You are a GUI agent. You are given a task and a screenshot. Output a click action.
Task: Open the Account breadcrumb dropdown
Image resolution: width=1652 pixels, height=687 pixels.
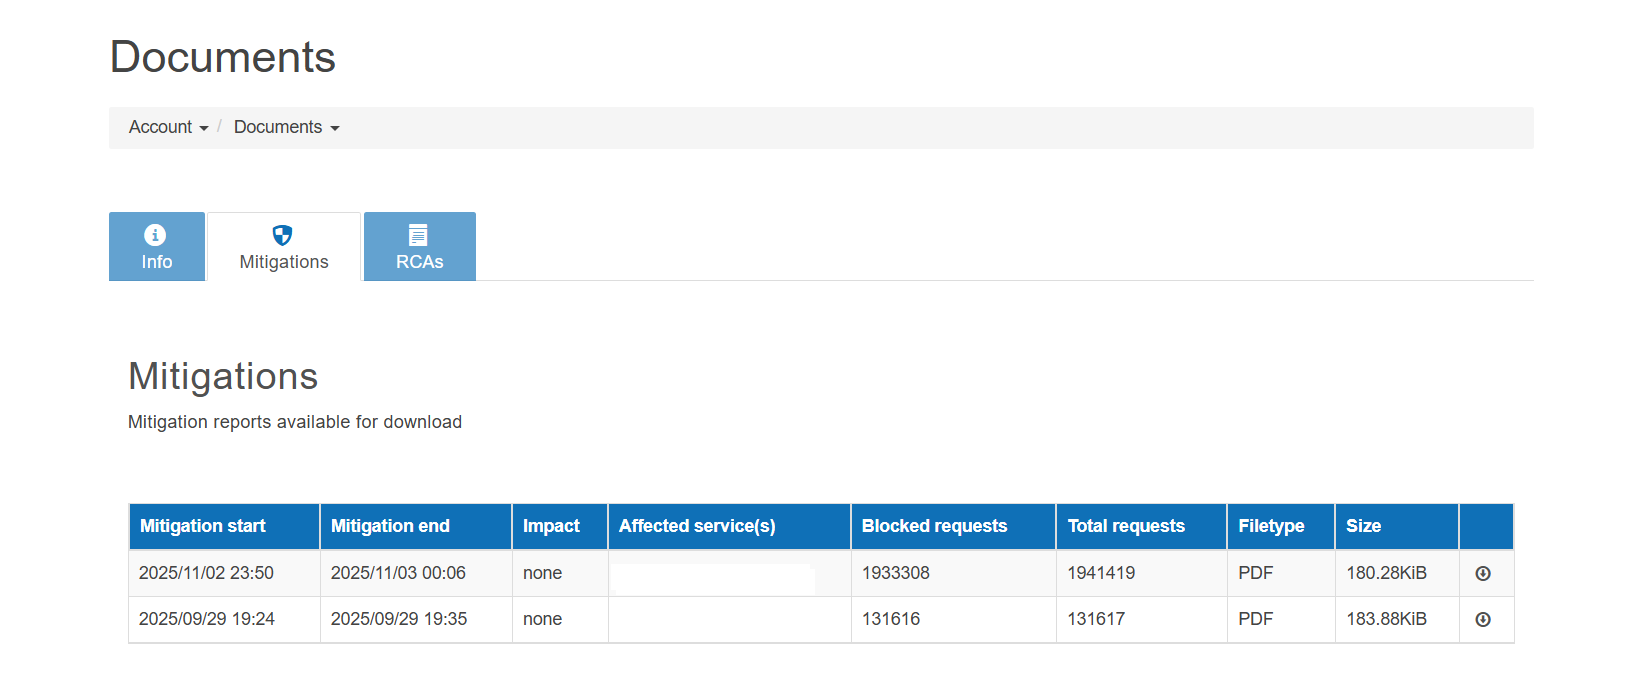pyautogui.click(x=168, y=127)
